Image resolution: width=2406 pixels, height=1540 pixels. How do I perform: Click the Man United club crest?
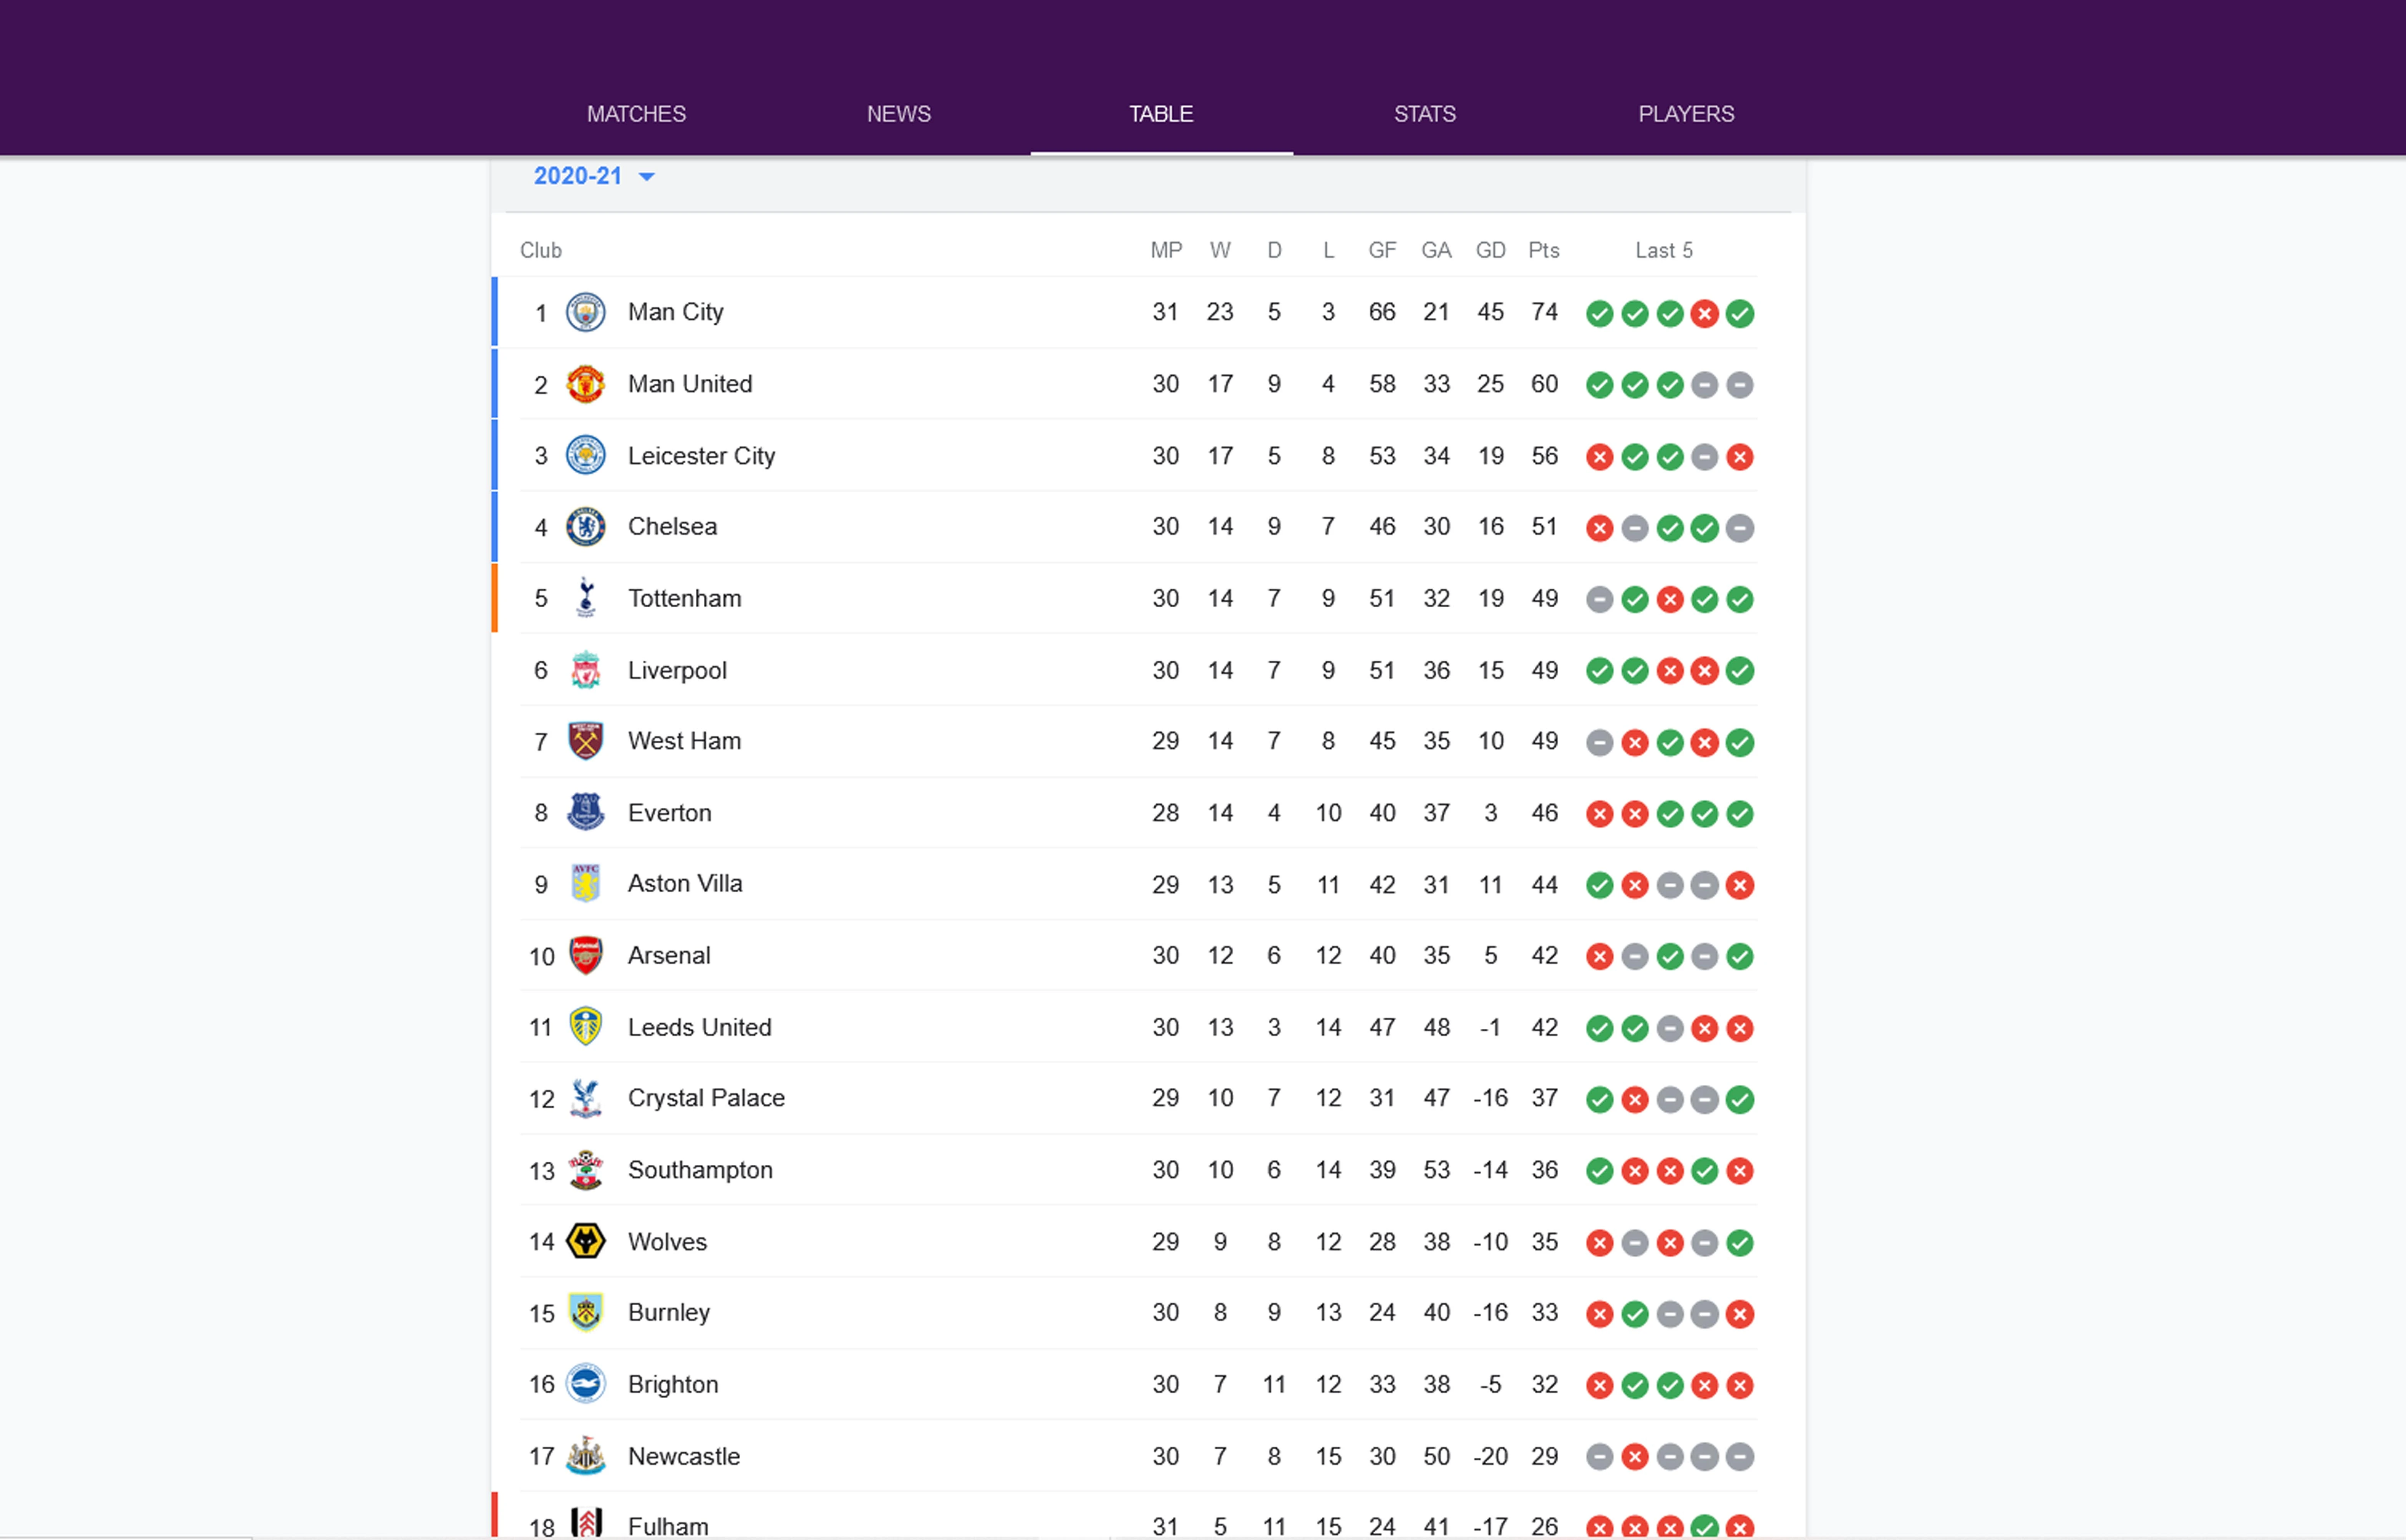click(585, 385)
